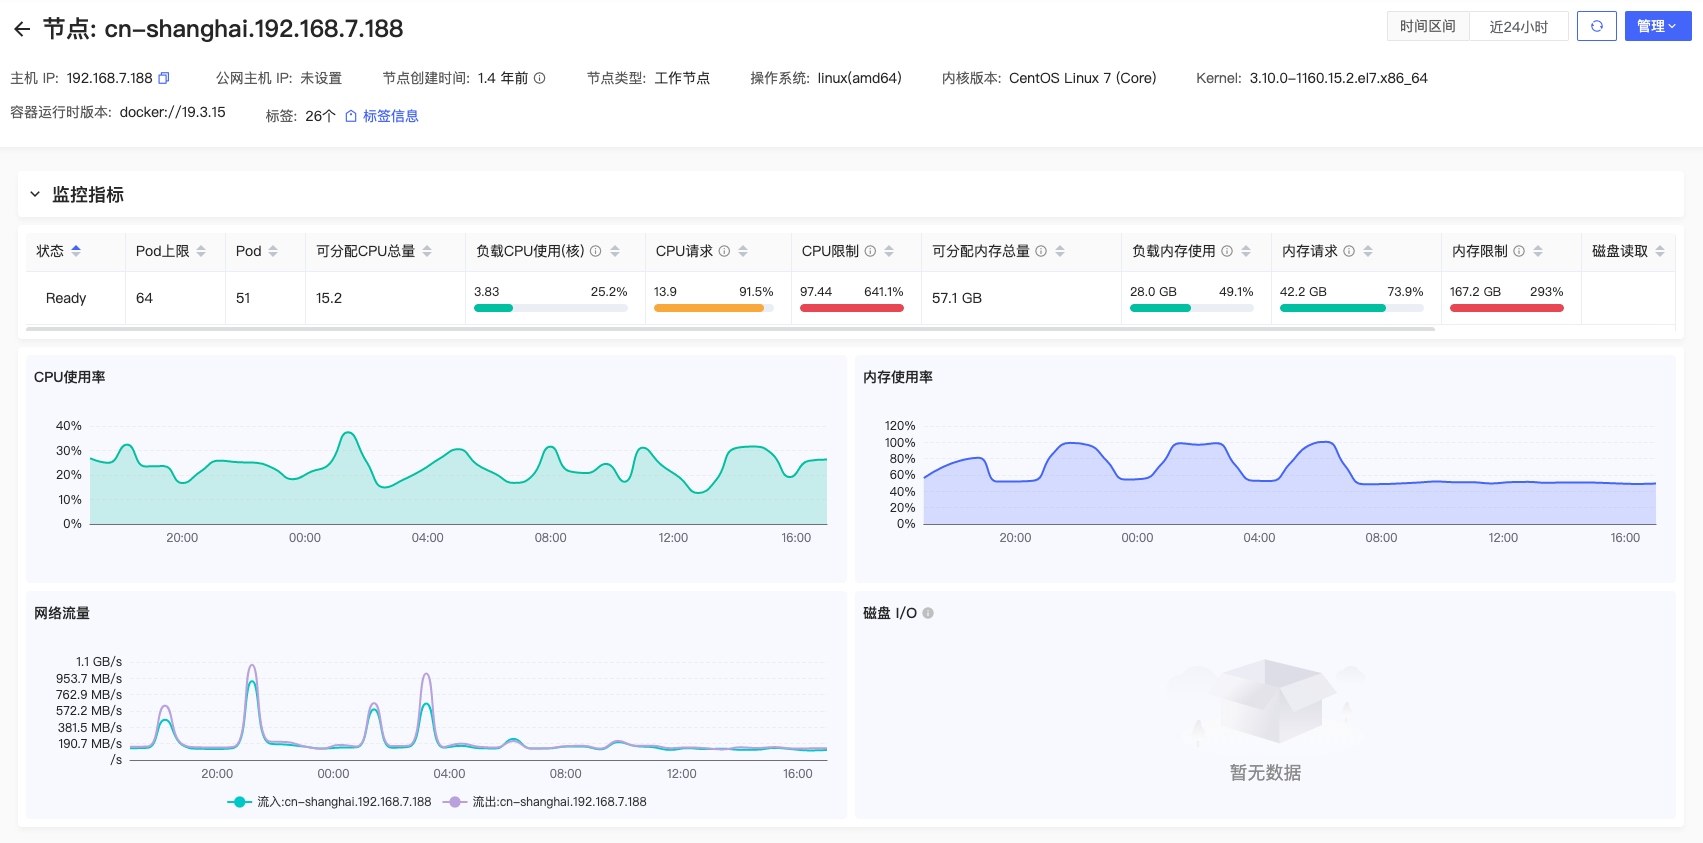Click the table horizontal scrollbar

coord(730,329)
